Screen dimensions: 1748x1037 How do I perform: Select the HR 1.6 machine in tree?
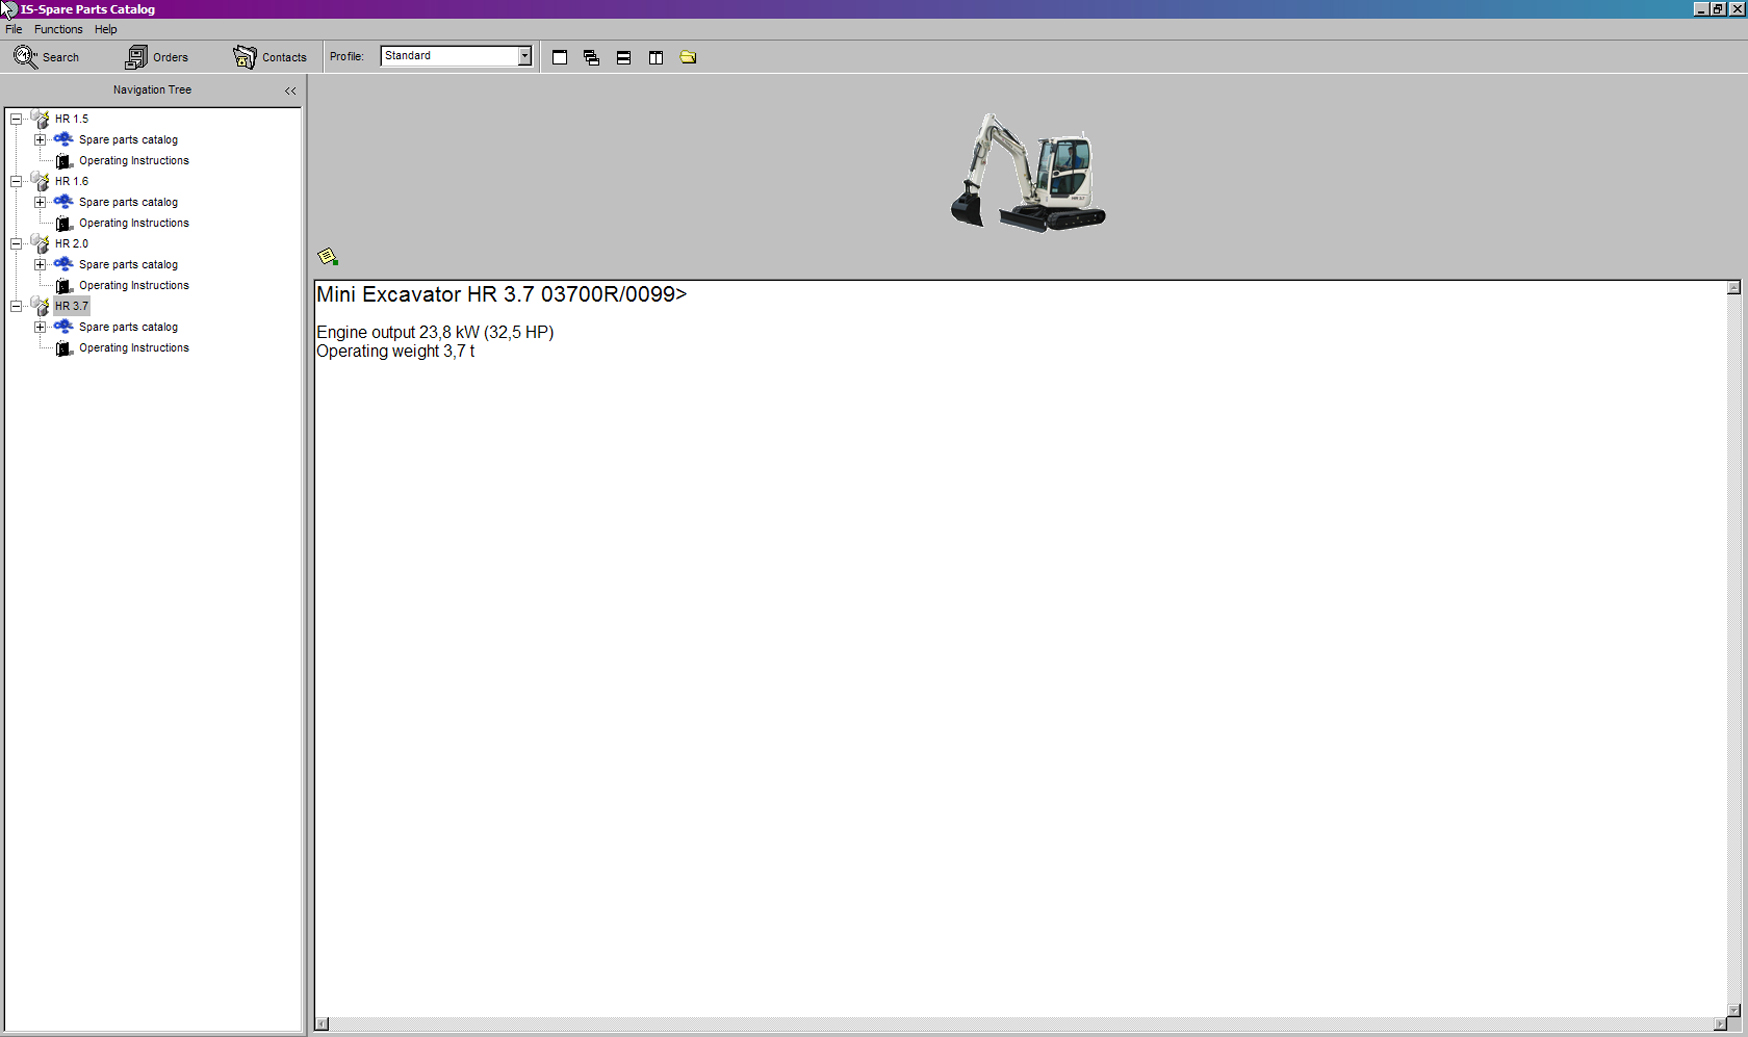point(71,182)
